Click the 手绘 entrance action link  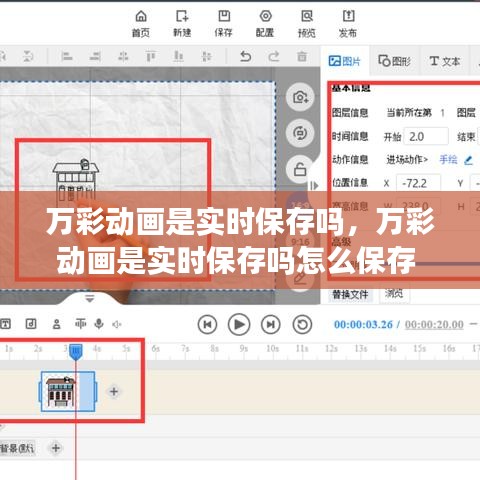[x=448, y=160]
